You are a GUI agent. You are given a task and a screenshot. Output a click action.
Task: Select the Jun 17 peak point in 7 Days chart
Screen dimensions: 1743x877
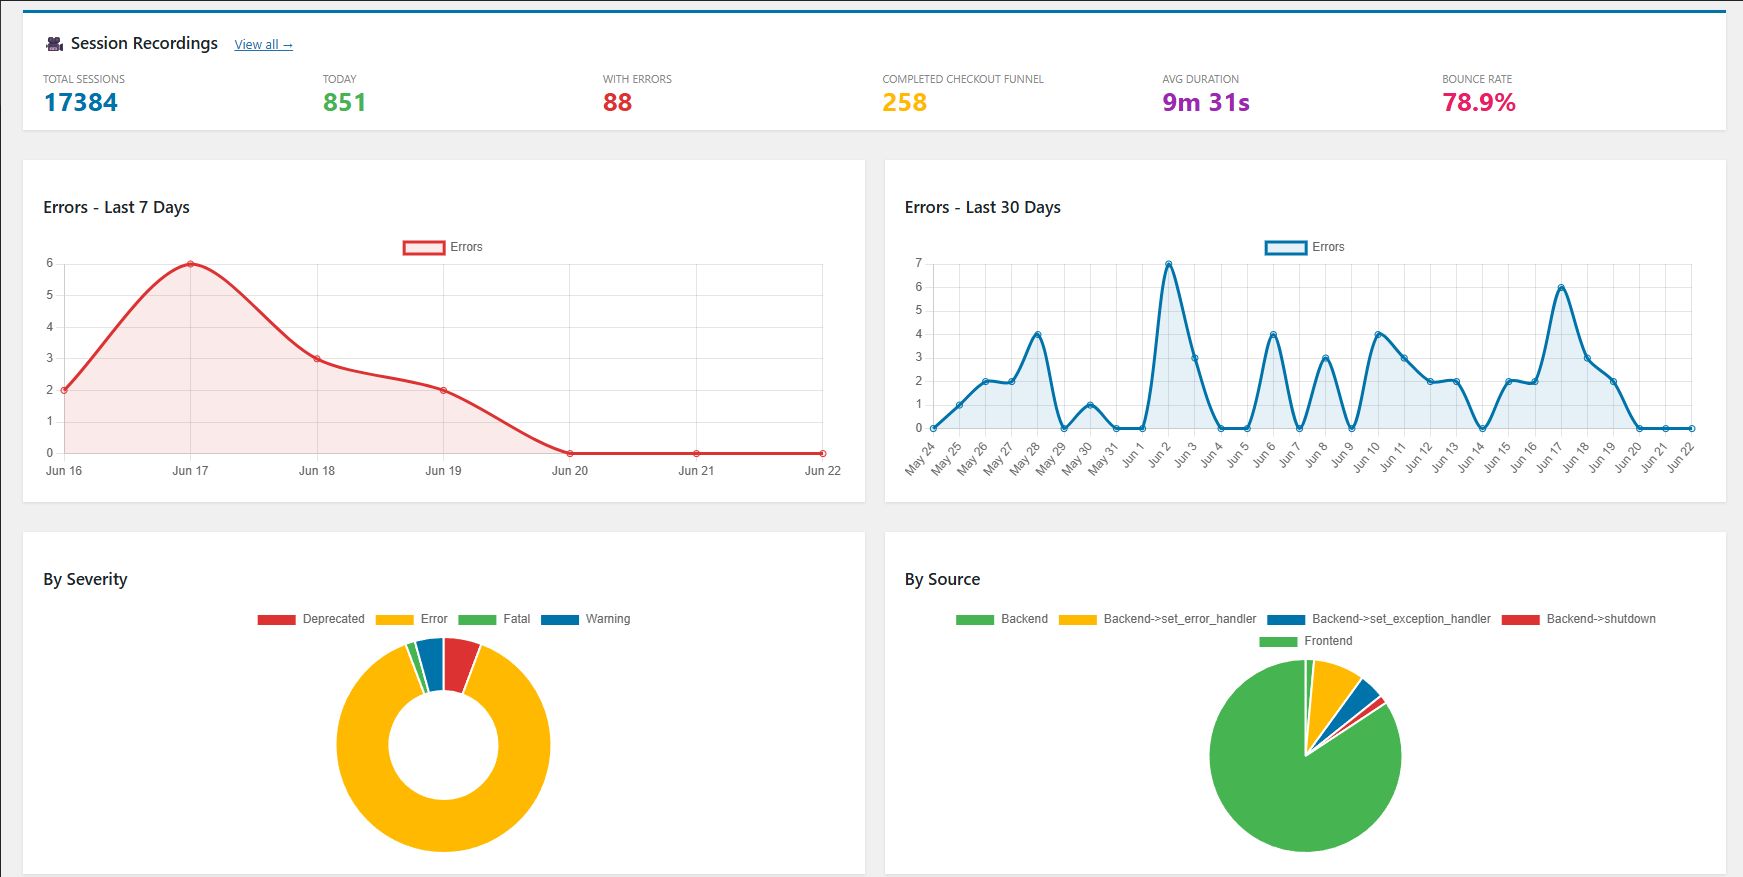point(190,264)
